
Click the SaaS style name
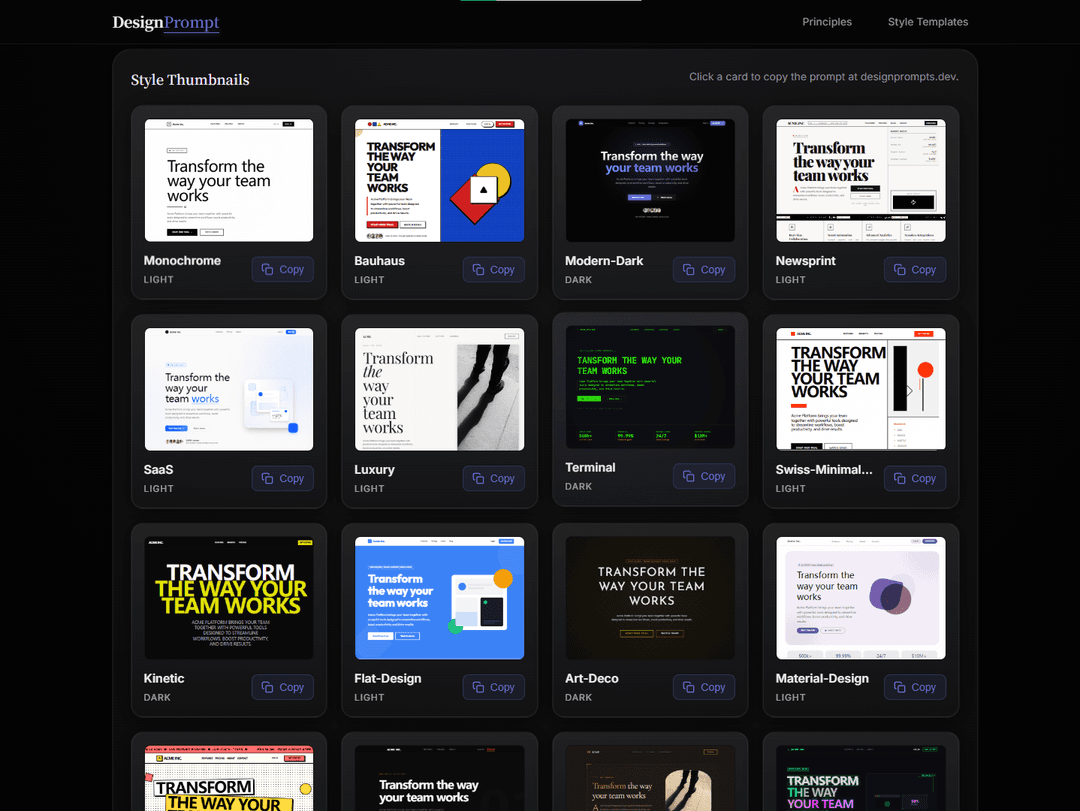[x=158, y=469]
